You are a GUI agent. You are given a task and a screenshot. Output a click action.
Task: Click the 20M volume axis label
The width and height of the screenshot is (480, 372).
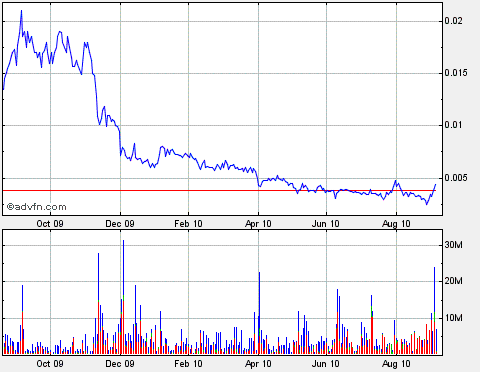pos(453,281)
